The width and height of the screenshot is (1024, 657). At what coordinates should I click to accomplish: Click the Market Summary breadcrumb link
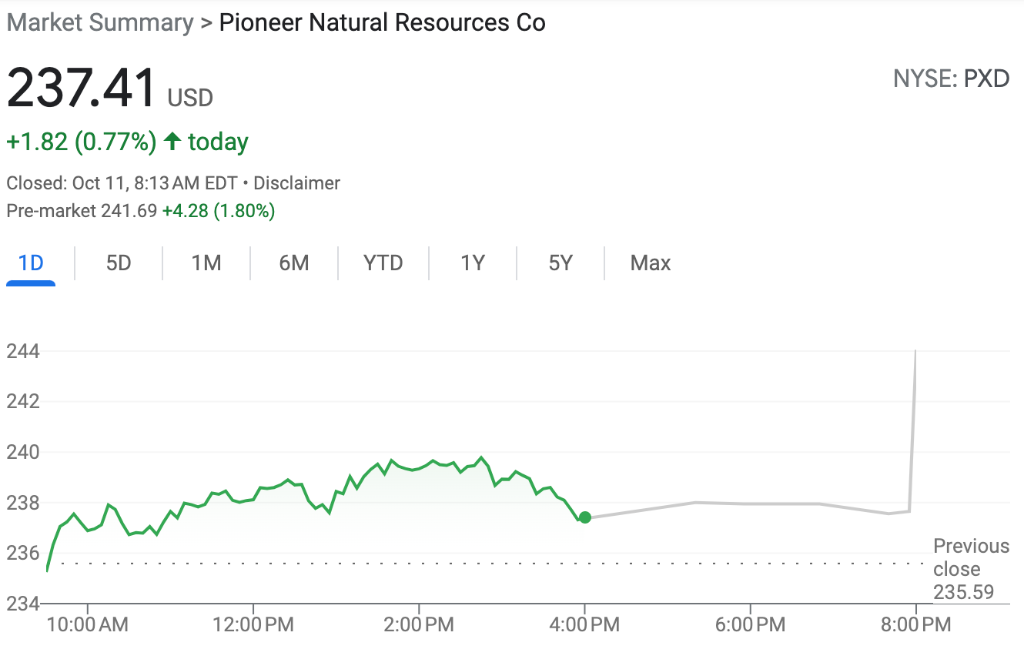point(100,23)
